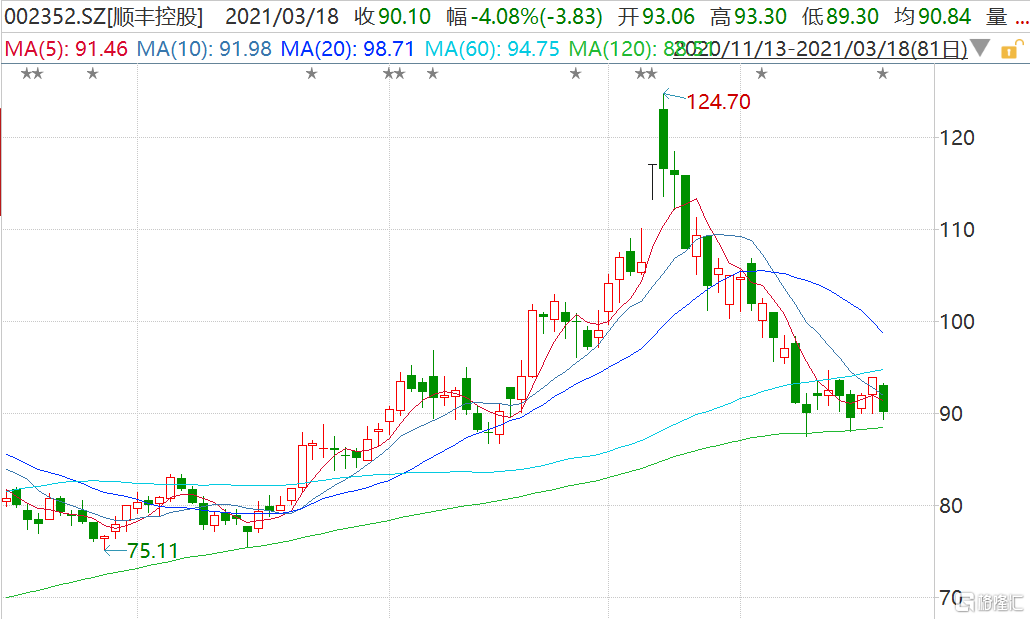Viewport: 1030px width, 619px height.
Task: Click the 75.11 lowest price label
Action: coord(152,551)
